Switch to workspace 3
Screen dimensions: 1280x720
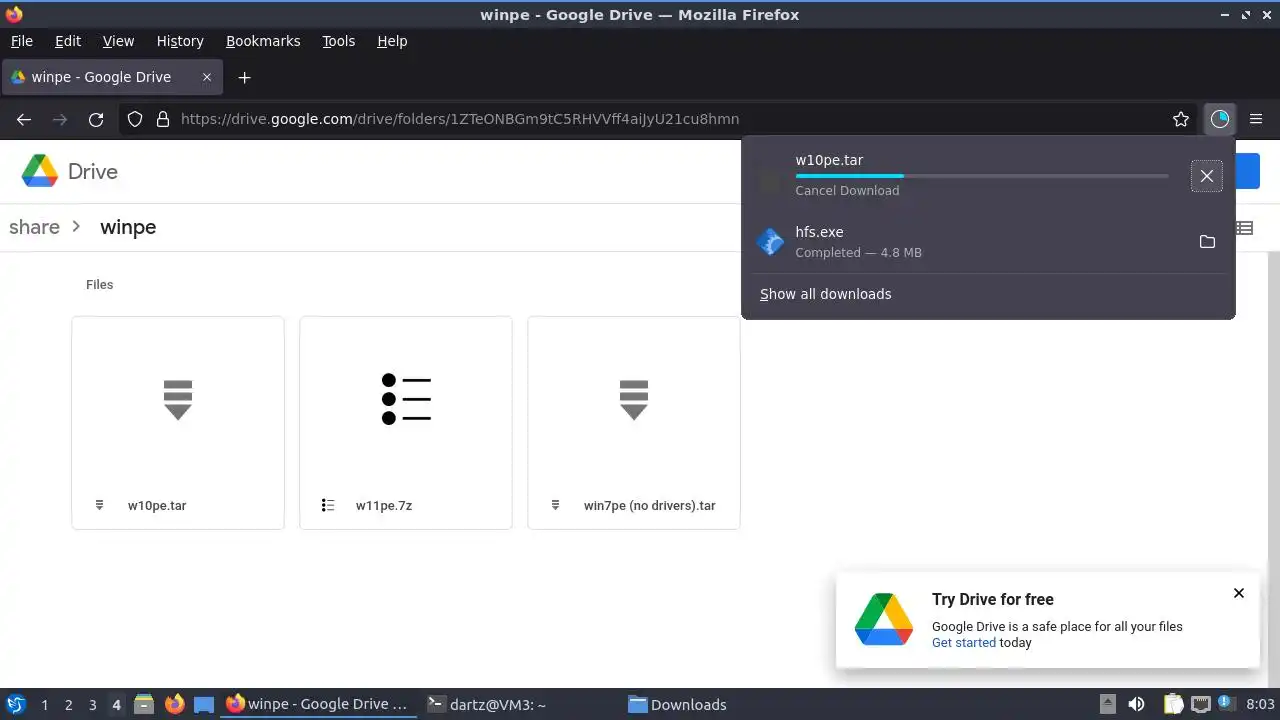click(x=93, y=705)
